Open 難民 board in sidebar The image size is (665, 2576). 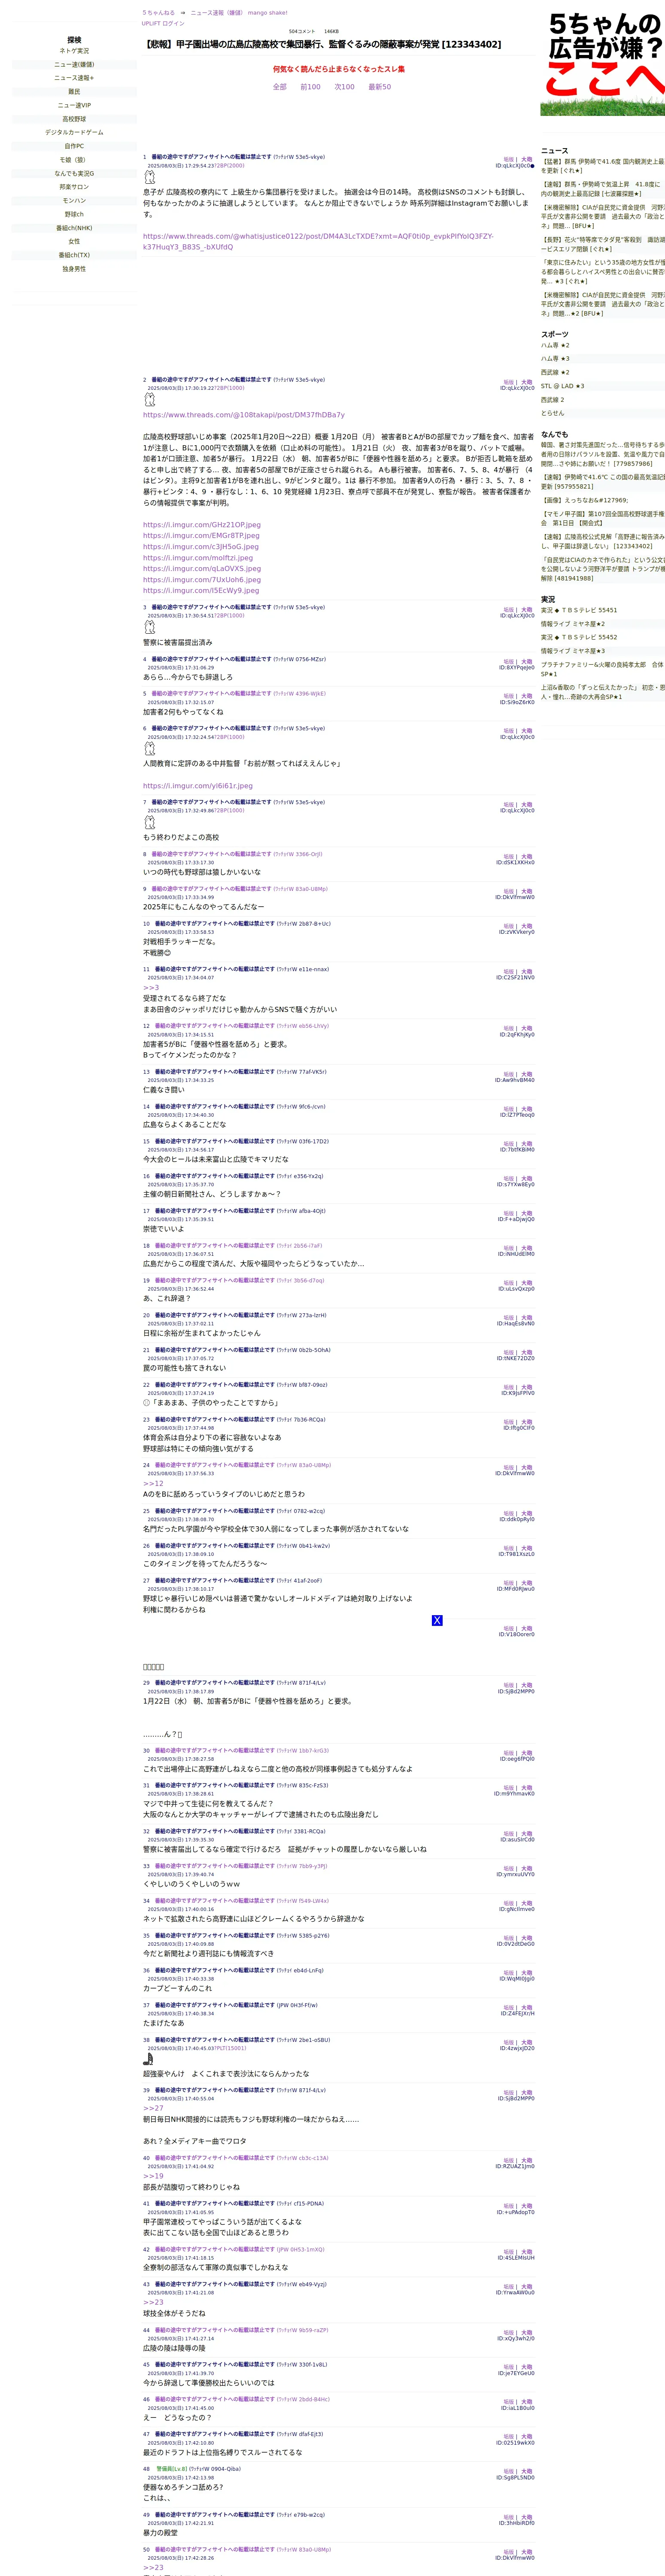74,92
